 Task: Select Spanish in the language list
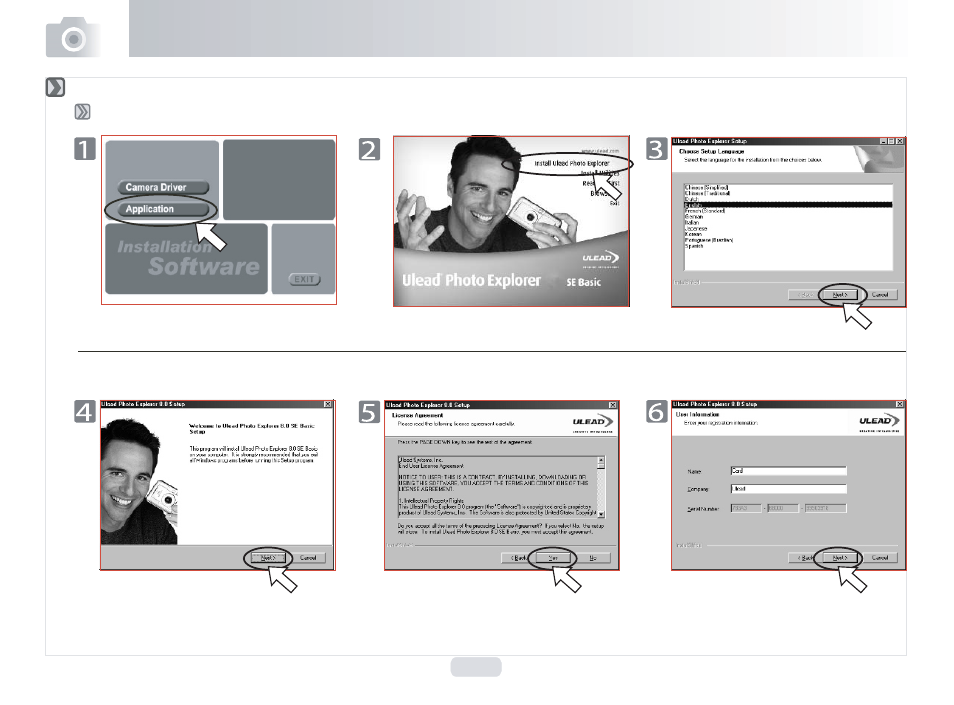(694, 246)
